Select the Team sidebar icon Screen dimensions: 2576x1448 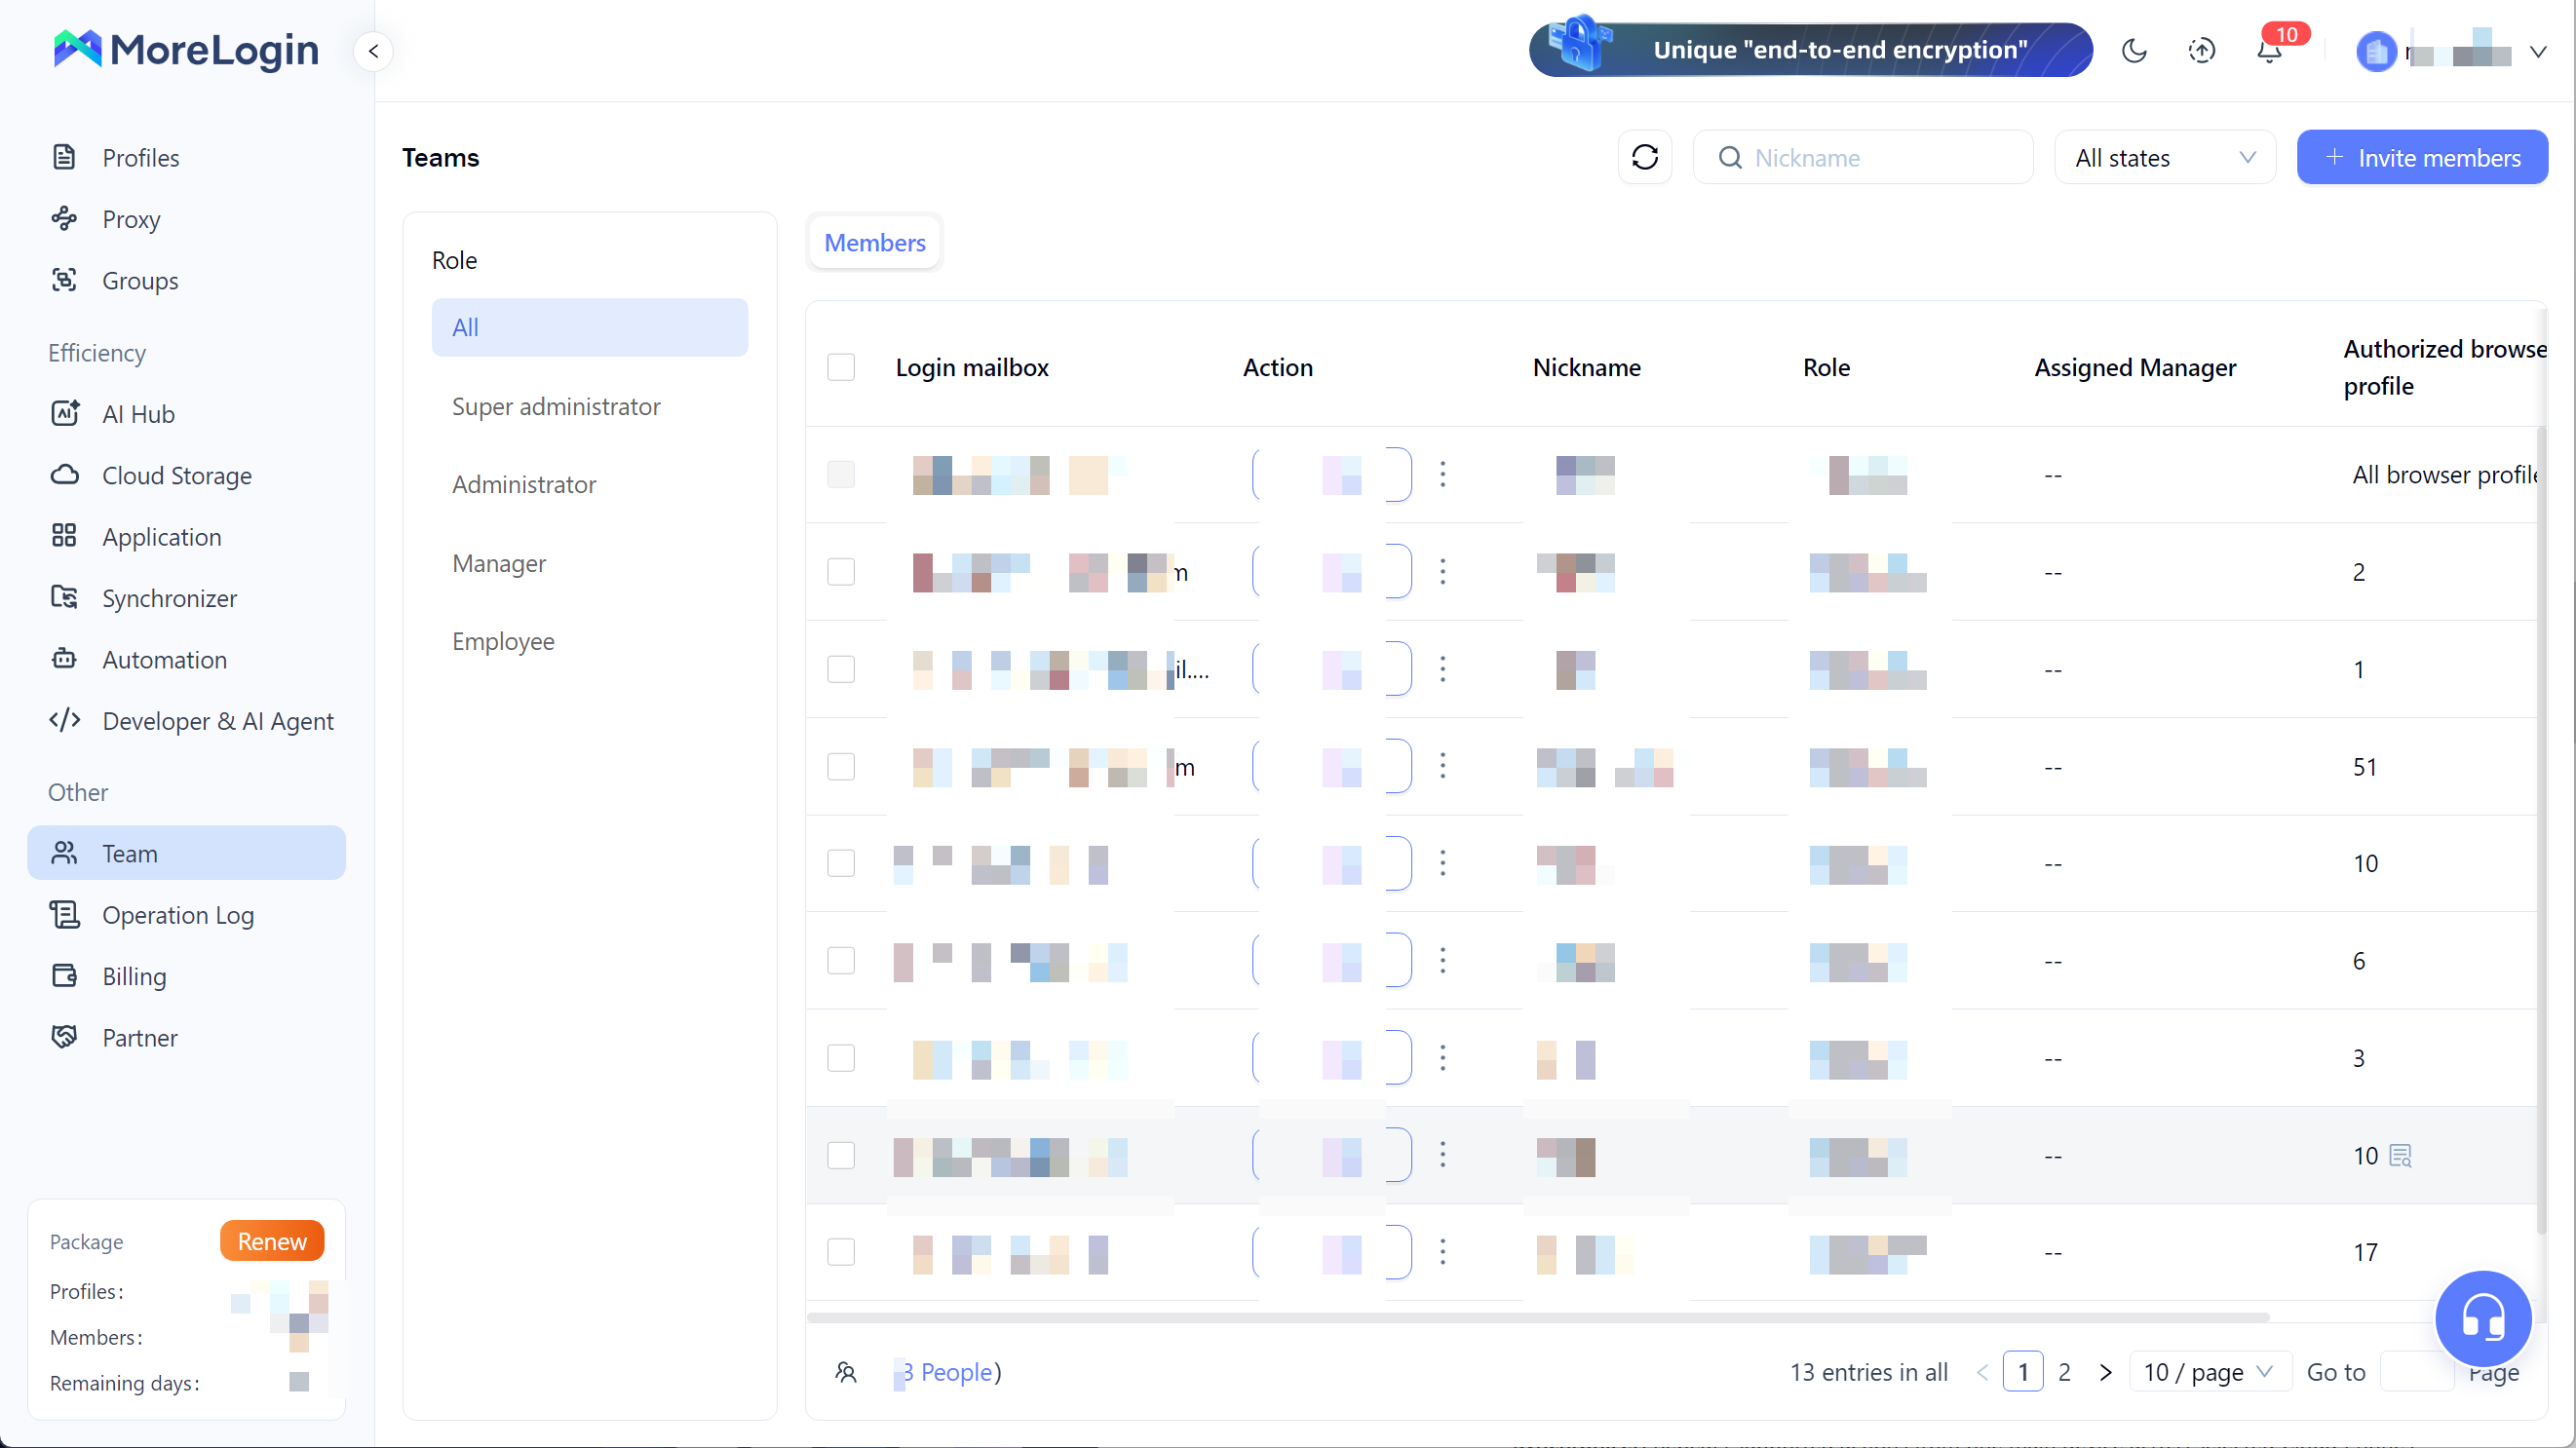click(65, 853)
